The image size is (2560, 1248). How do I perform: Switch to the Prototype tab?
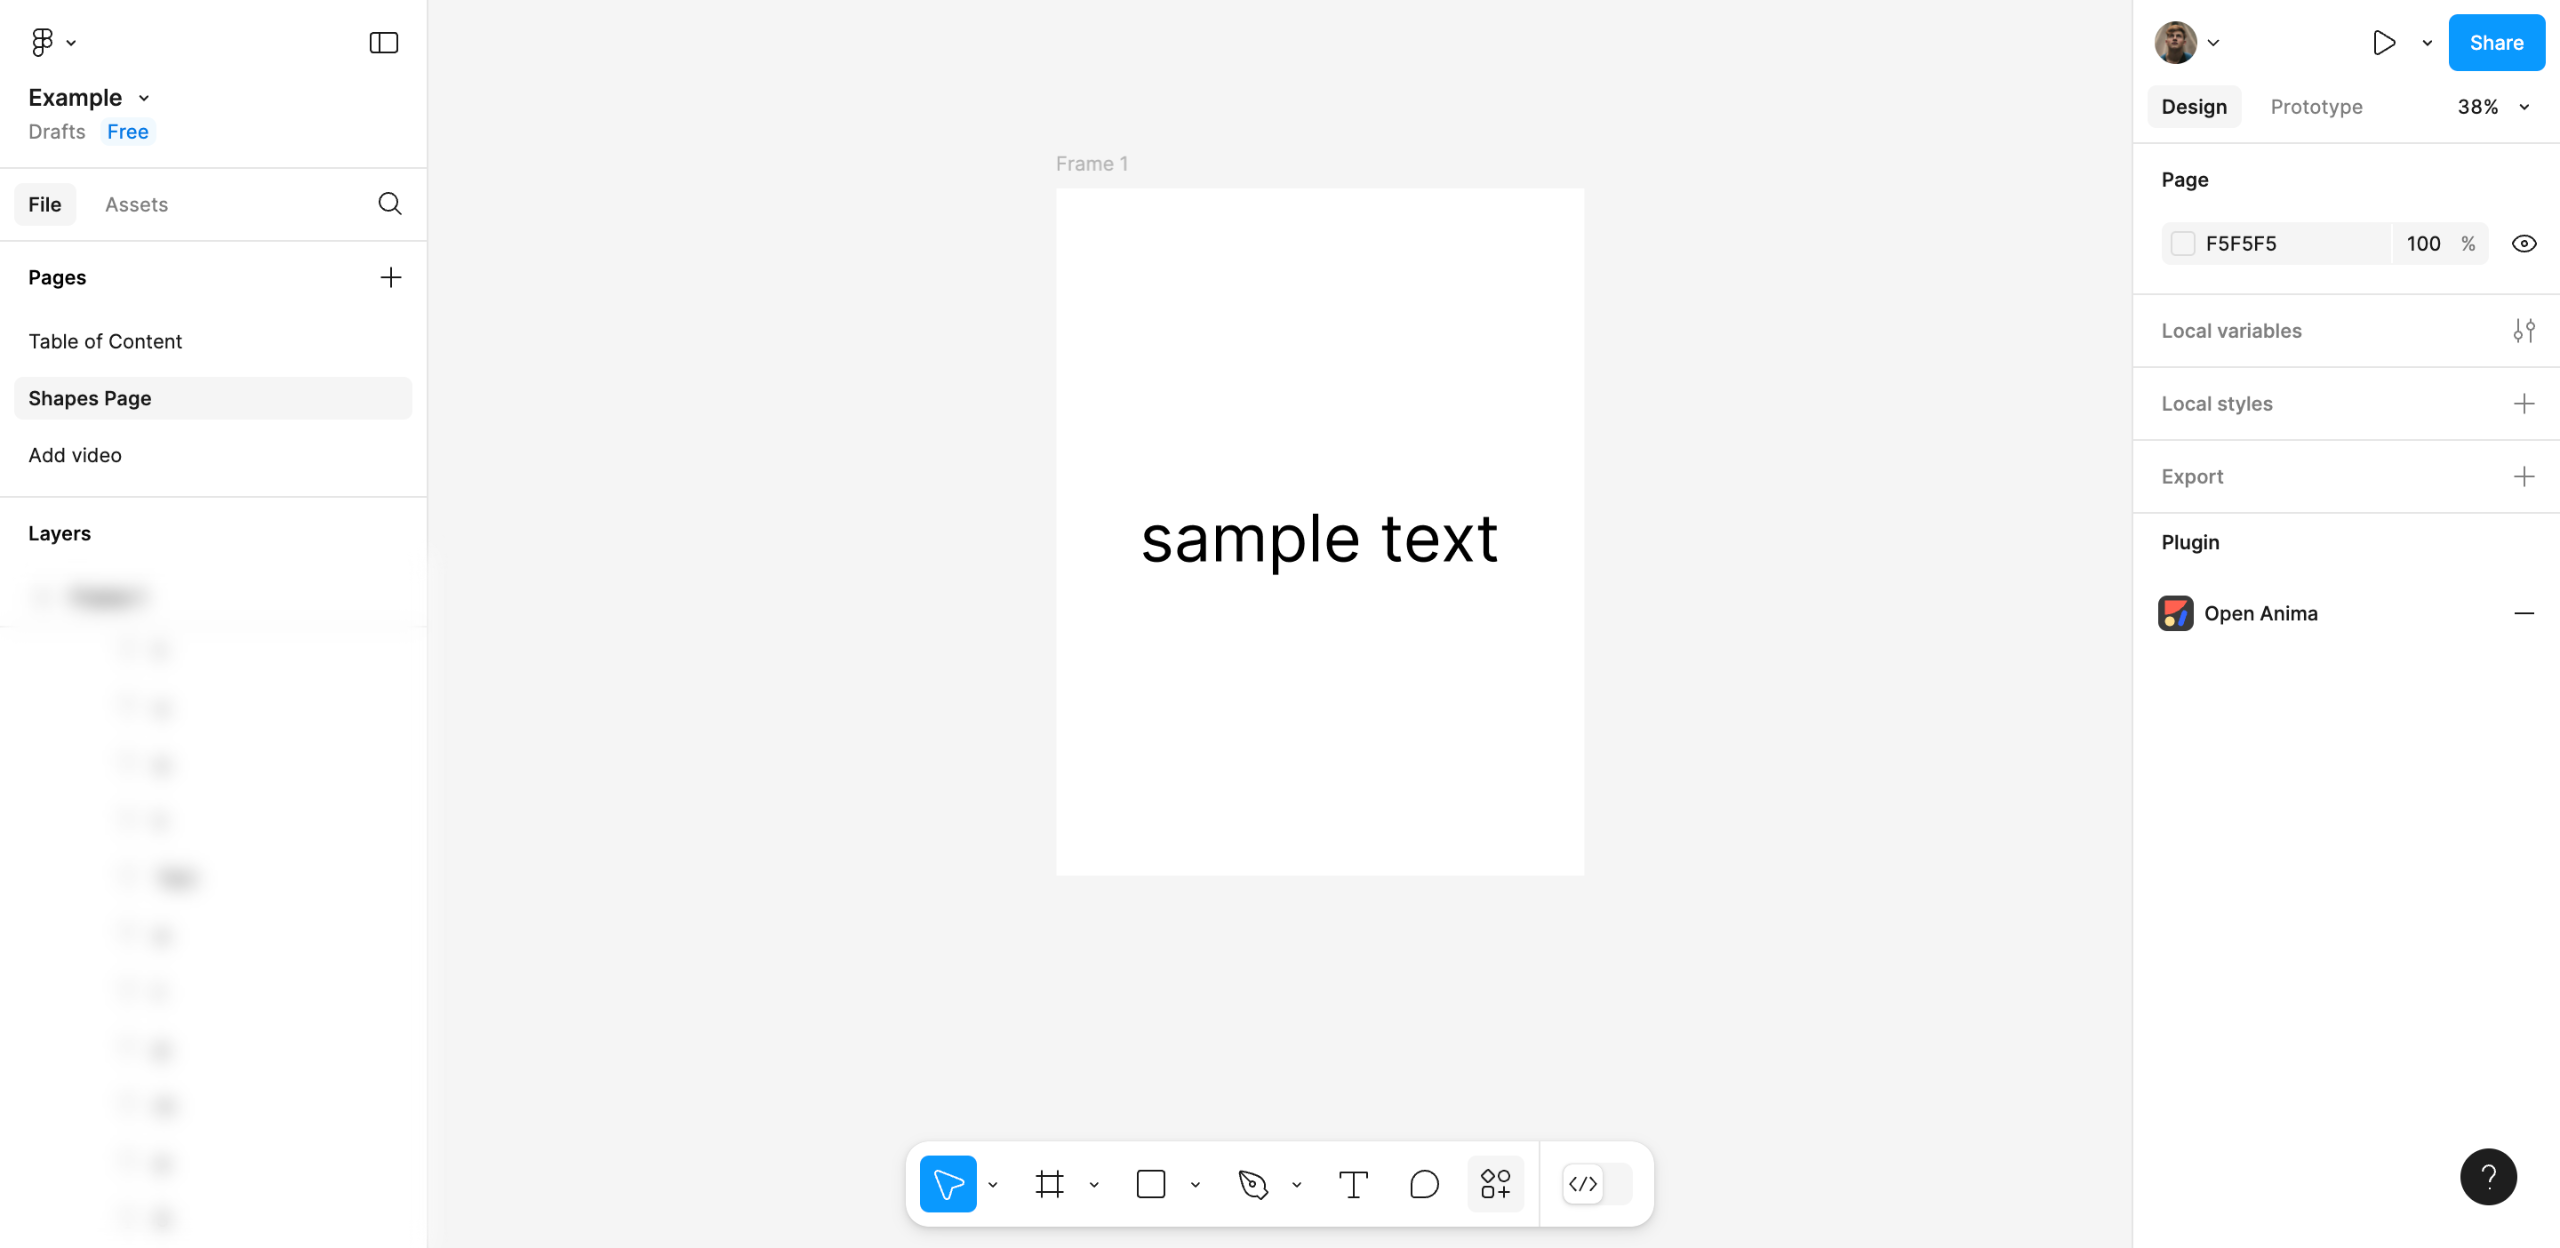tap(2316, 107)
